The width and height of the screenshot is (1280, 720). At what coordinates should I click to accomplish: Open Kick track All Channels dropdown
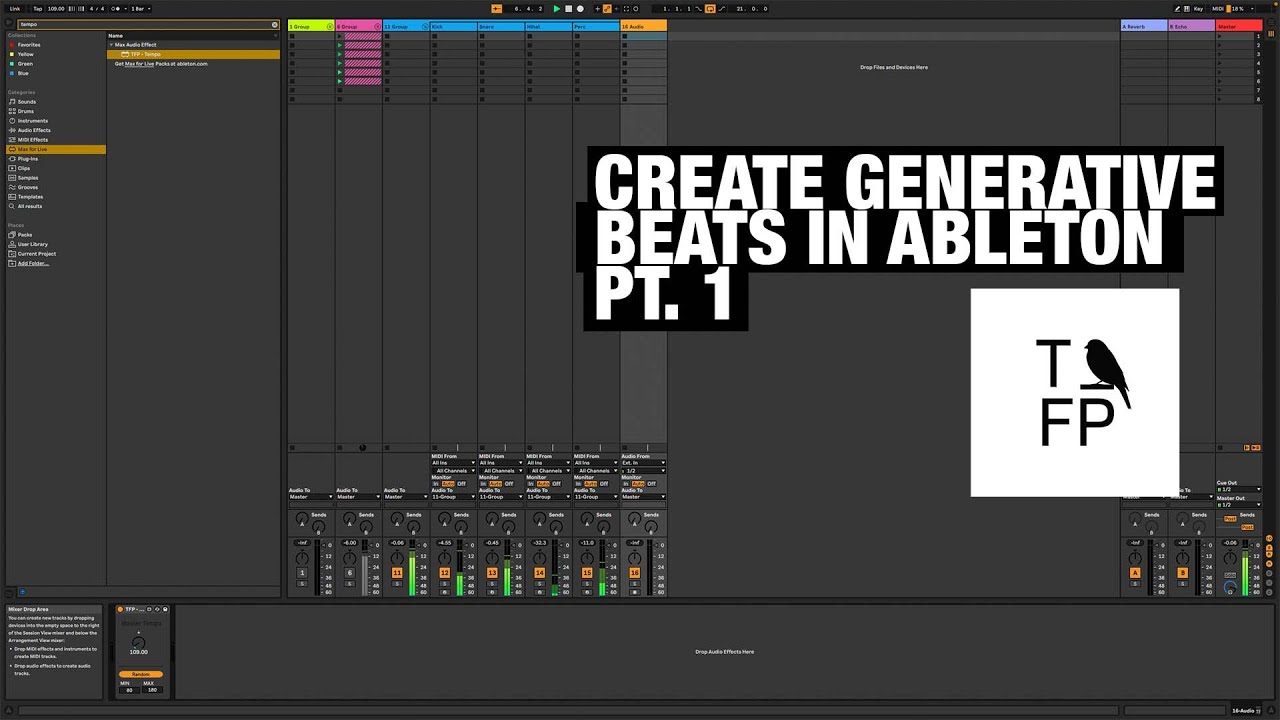(454, 471)
